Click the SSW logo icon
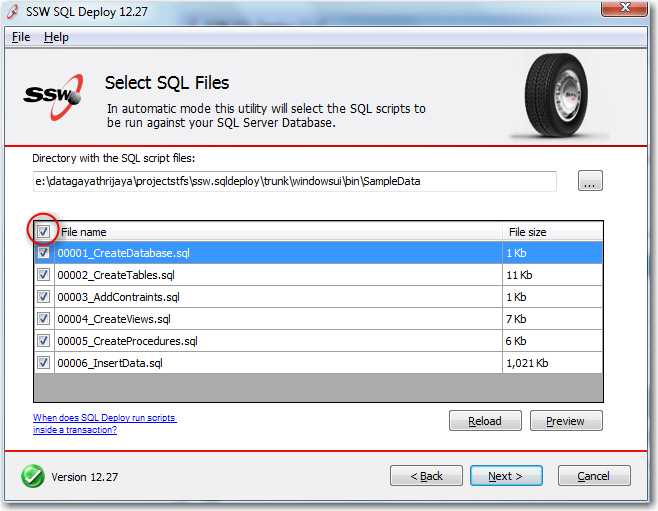This screenshot has width=658, height=511. point(53,97)
